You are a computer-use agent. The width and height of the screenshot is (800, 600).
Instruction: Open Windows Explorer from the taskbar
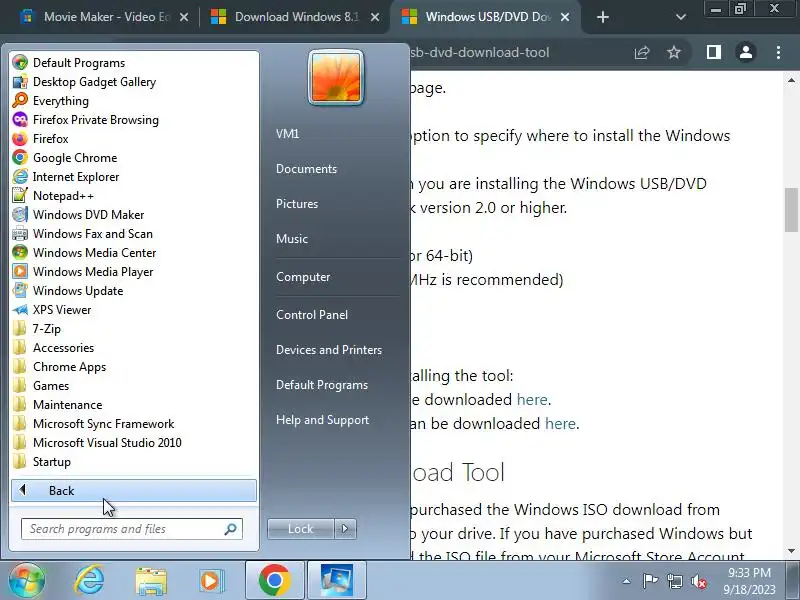tap(151, 581)
